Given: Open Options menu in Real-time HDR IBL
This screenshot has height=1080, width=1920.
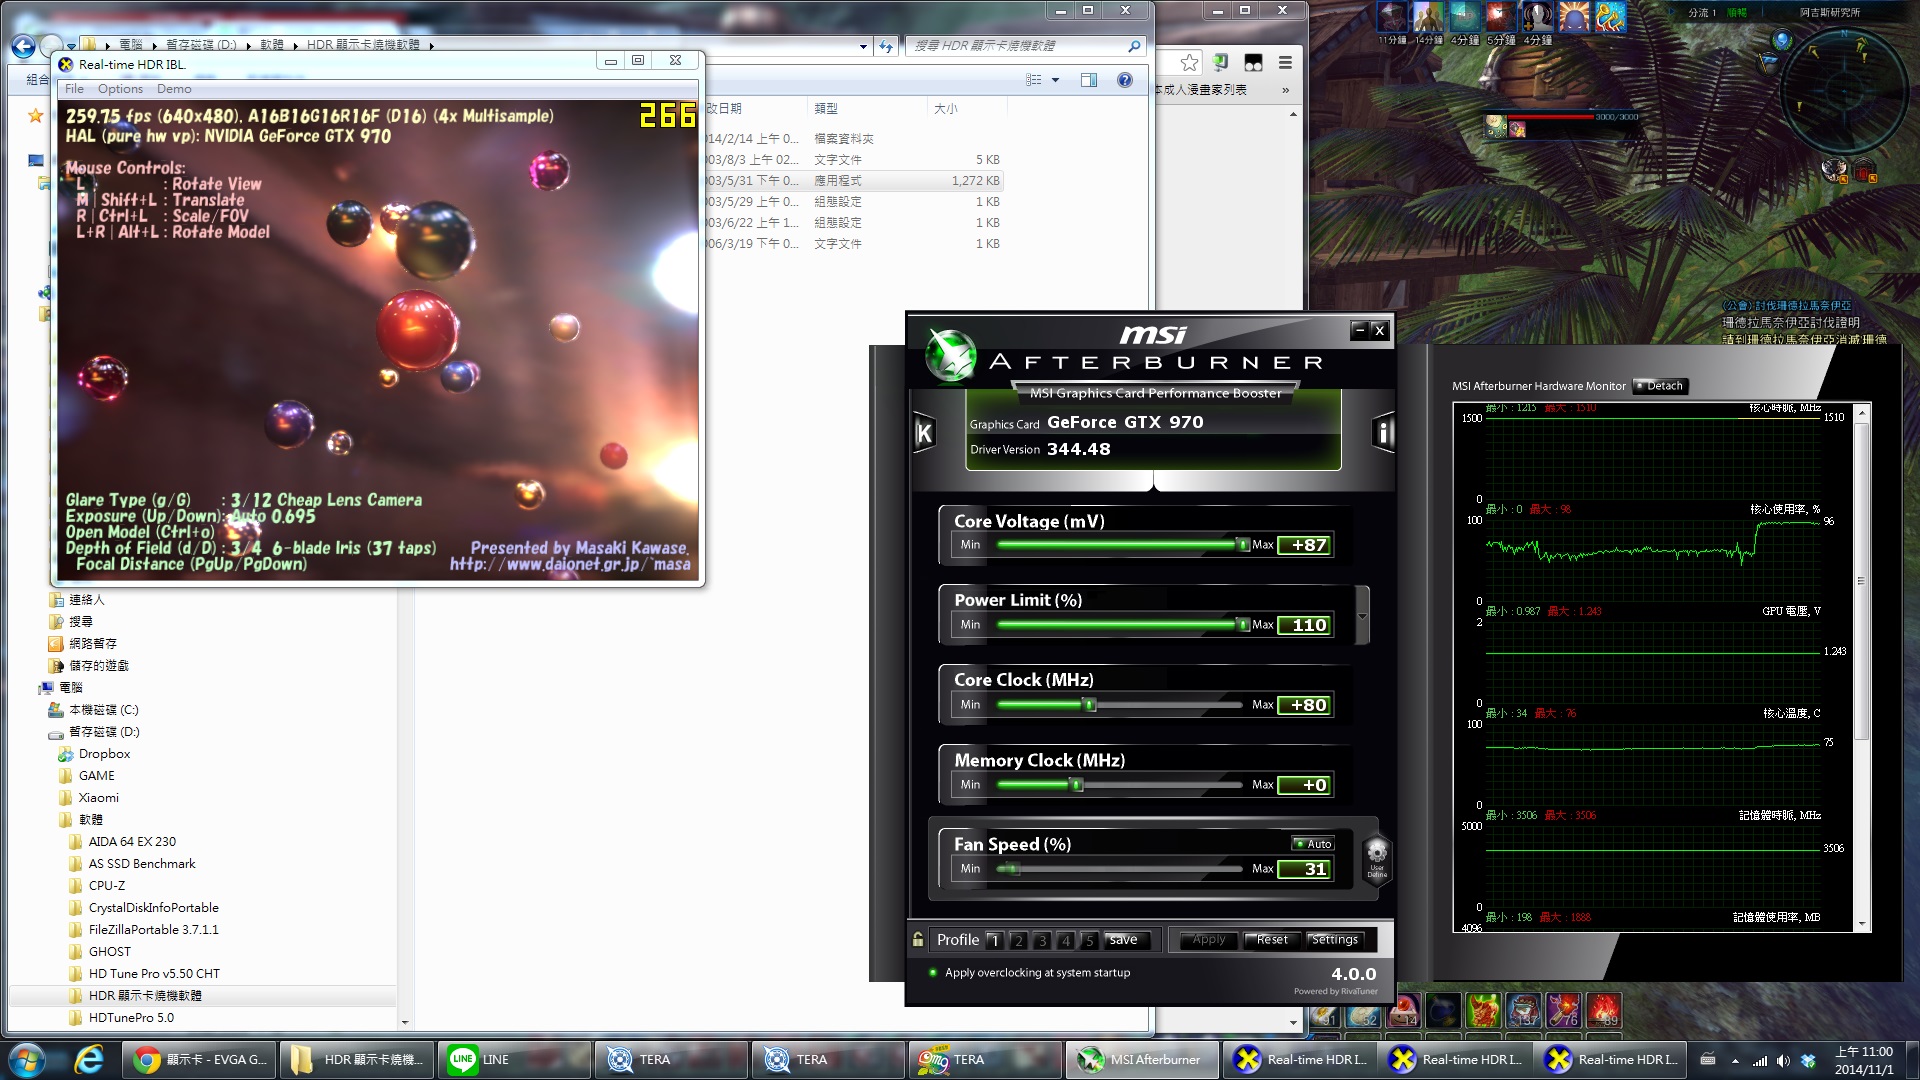Looking at the screenshot, I should 120,89.
